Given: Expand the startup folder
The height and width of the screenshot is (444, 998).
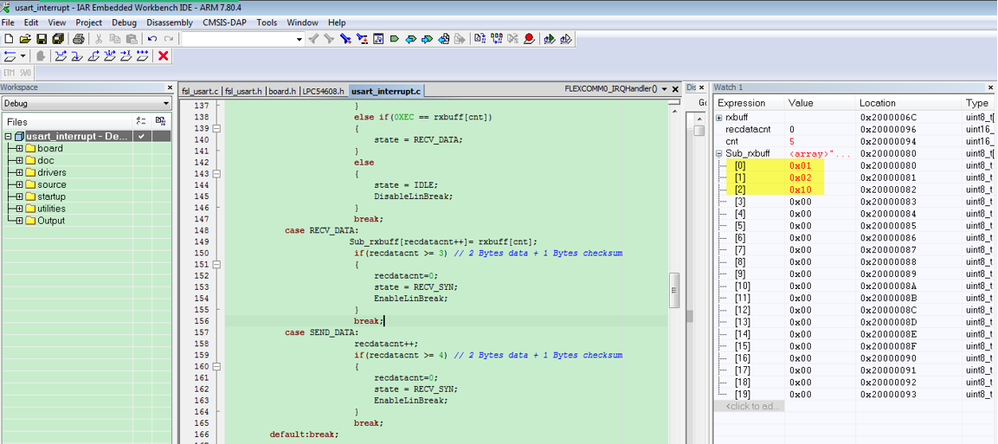Looking at the screenshot, I should 20,197.
